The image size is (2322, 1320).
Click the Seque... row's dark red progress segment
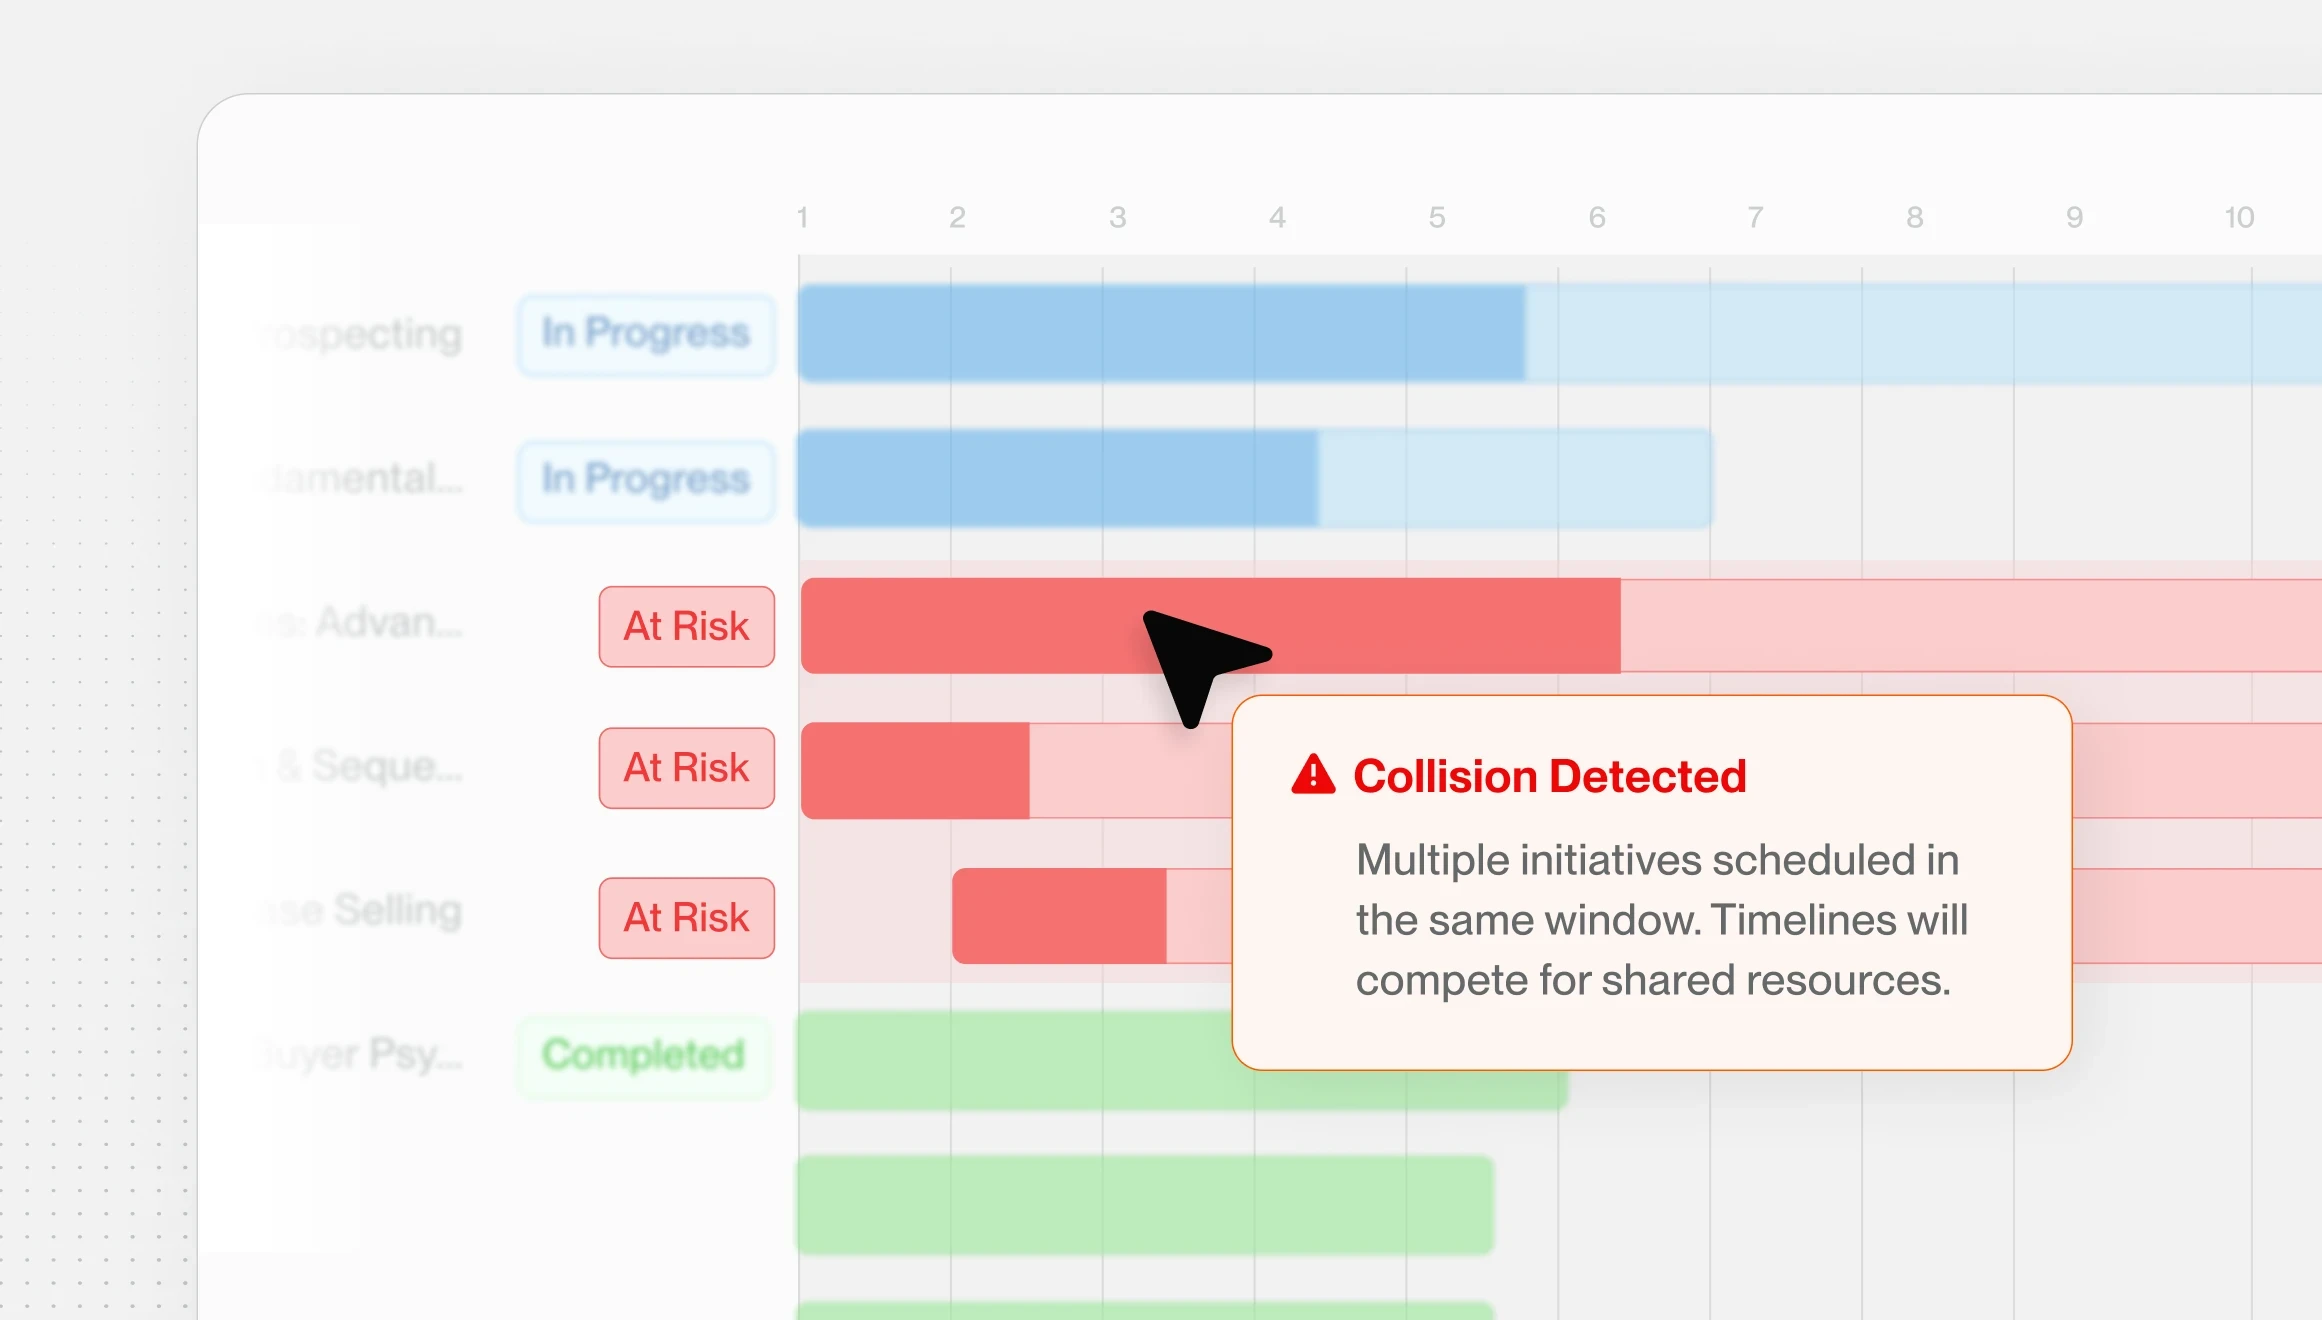coord(915,771)
